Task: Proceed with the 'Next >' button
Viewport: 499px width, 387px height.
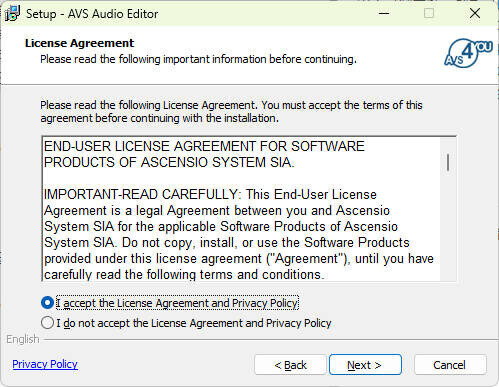Action: (365, 365)
